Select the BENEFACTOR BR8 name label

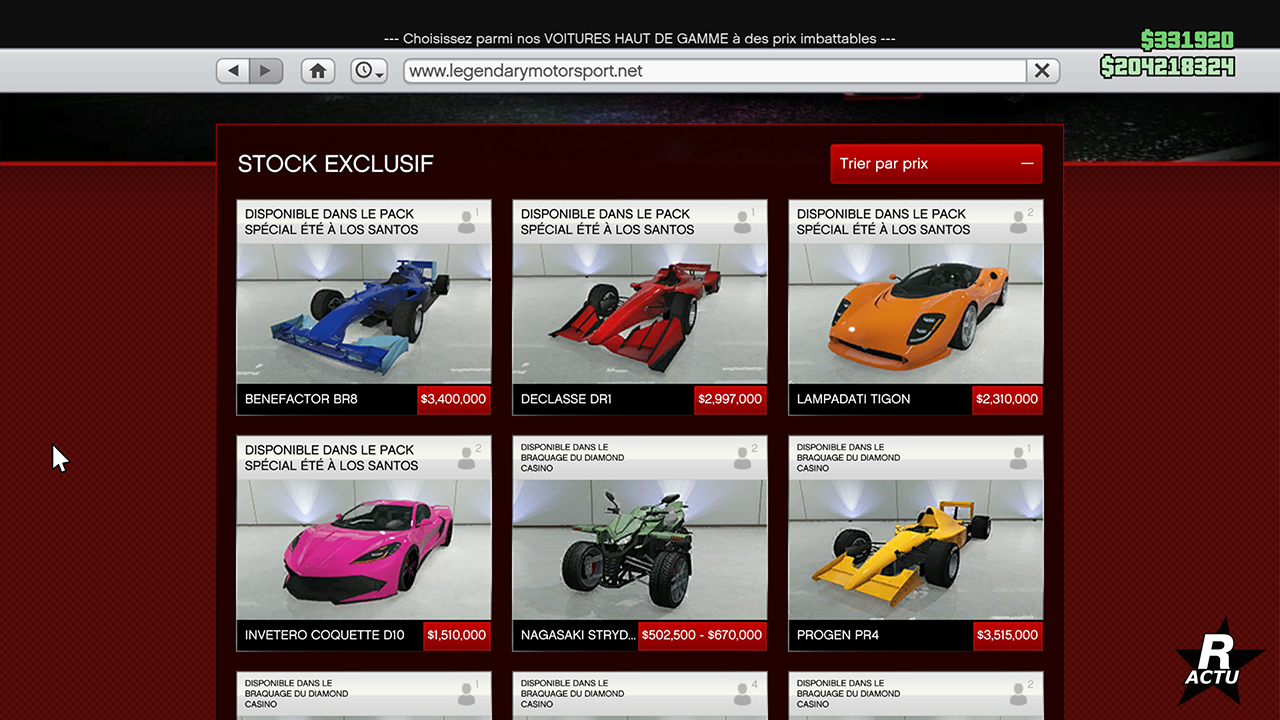pyautogui.click(x=301, y=399)
